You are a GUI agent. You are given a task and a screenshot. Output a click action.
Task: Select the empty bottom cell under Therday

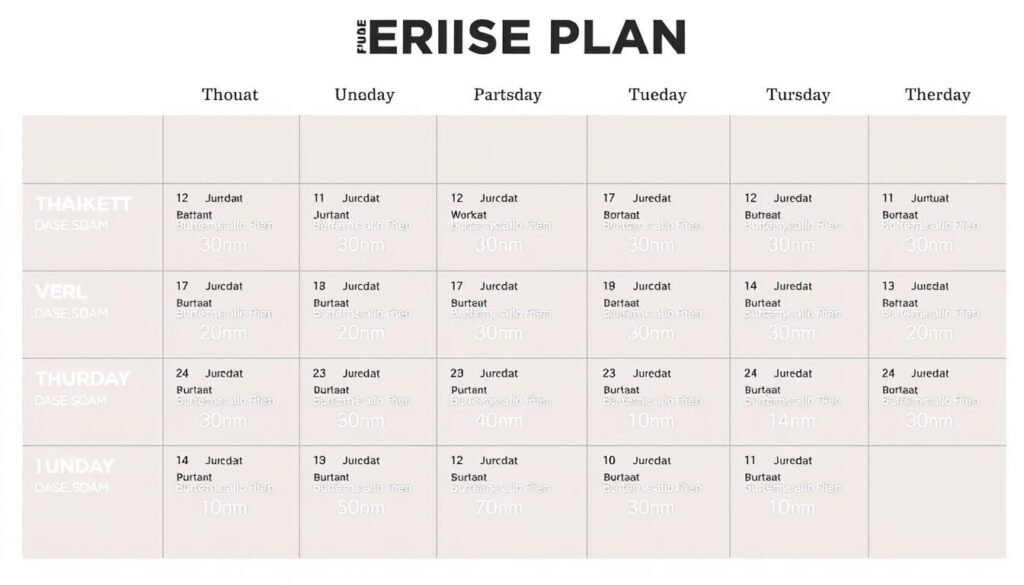pos(937,501)
